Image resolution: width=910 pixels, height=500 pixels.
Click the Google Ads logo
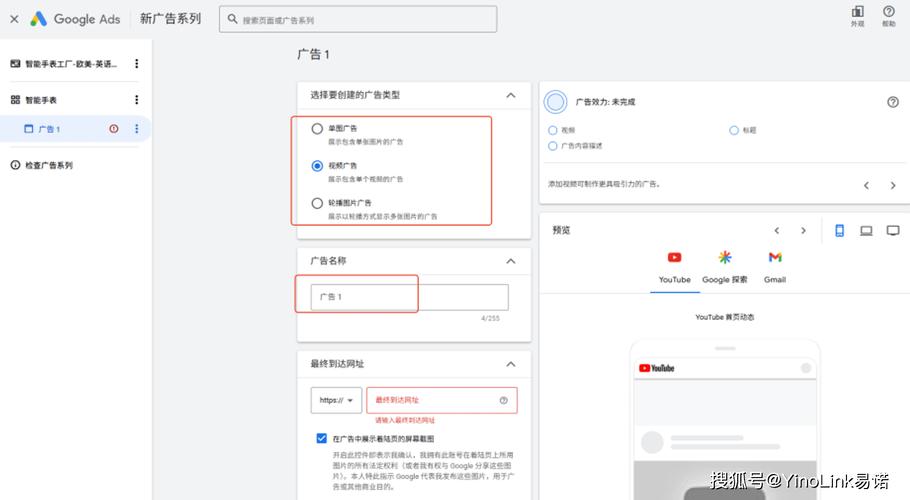pyautogui.click(x=75, y=19)
